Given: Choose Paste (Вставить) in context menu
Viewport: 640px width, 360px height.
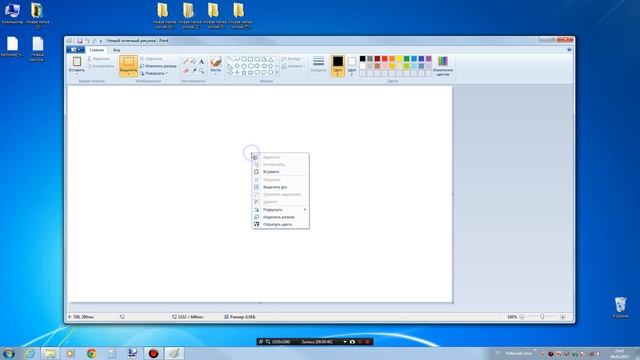Looking at the screenshot, I should tap(281, 172).
